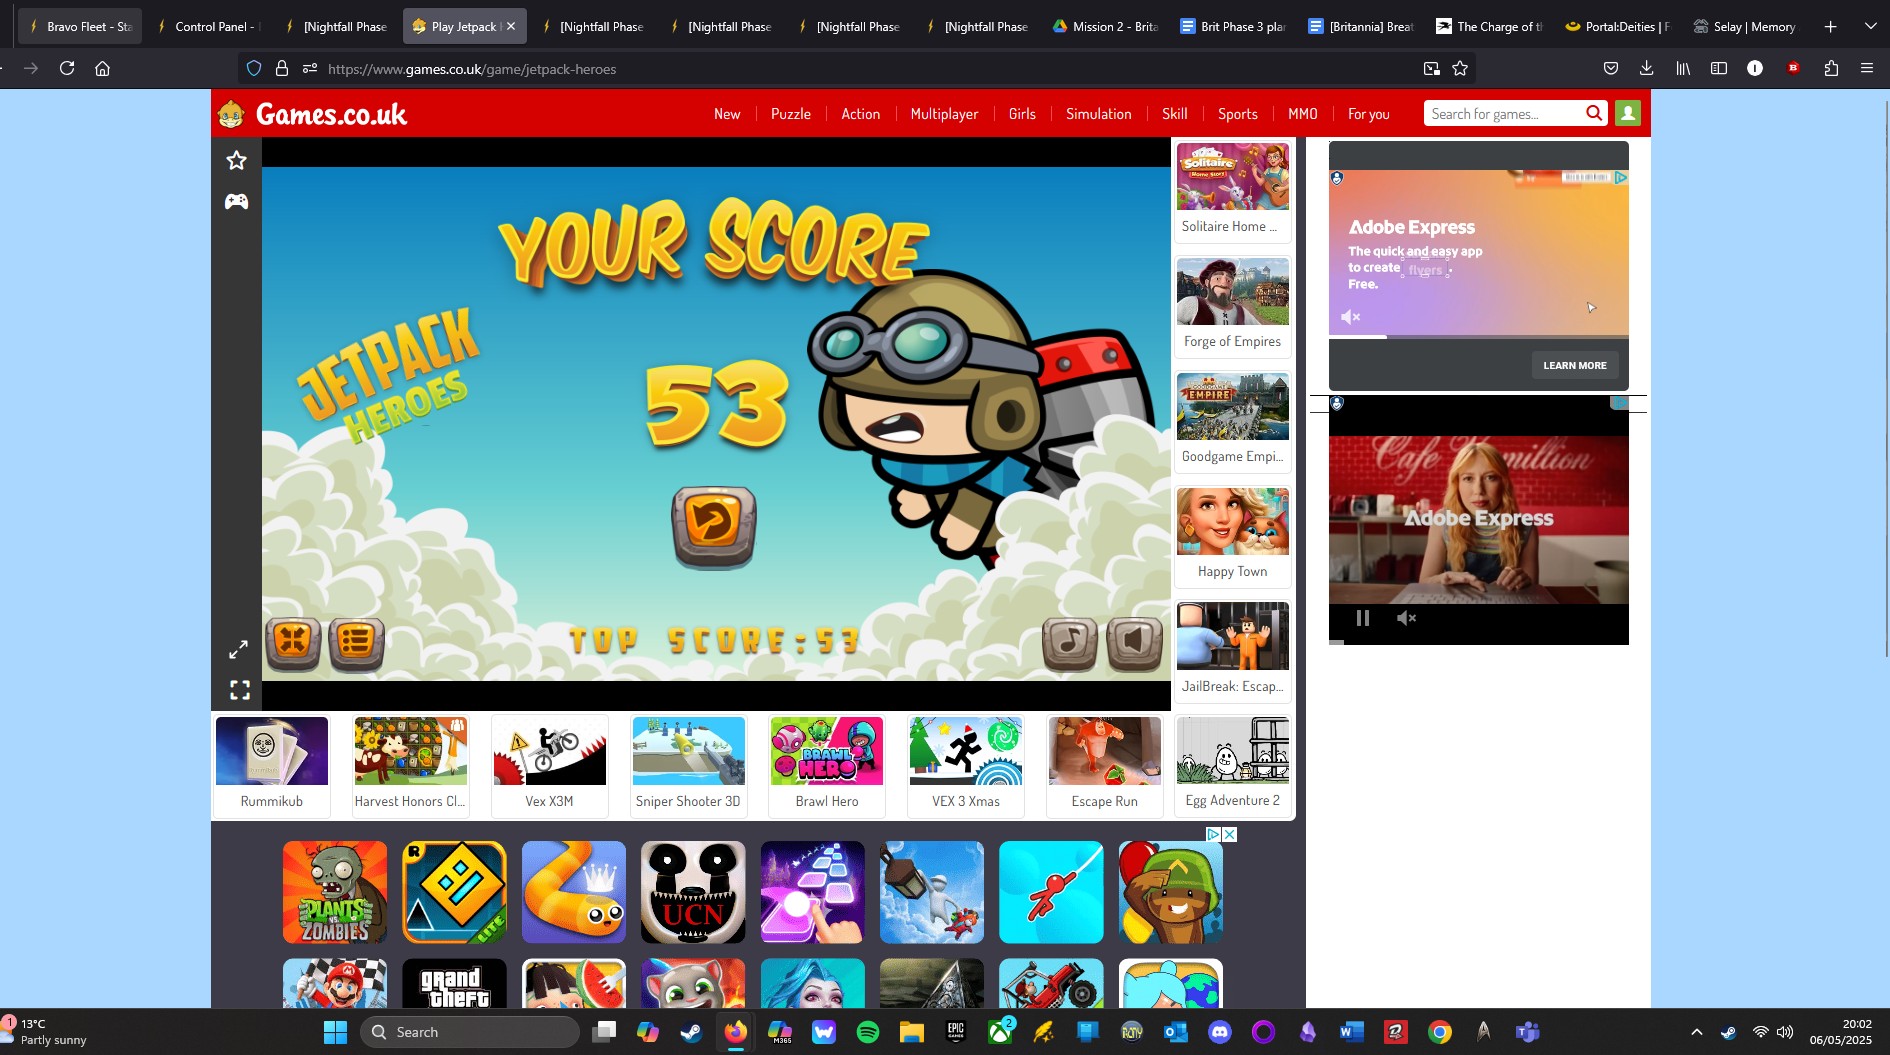Bookmark this page with star icon
The image size is (1890, 1055).
coord(1460,68)
